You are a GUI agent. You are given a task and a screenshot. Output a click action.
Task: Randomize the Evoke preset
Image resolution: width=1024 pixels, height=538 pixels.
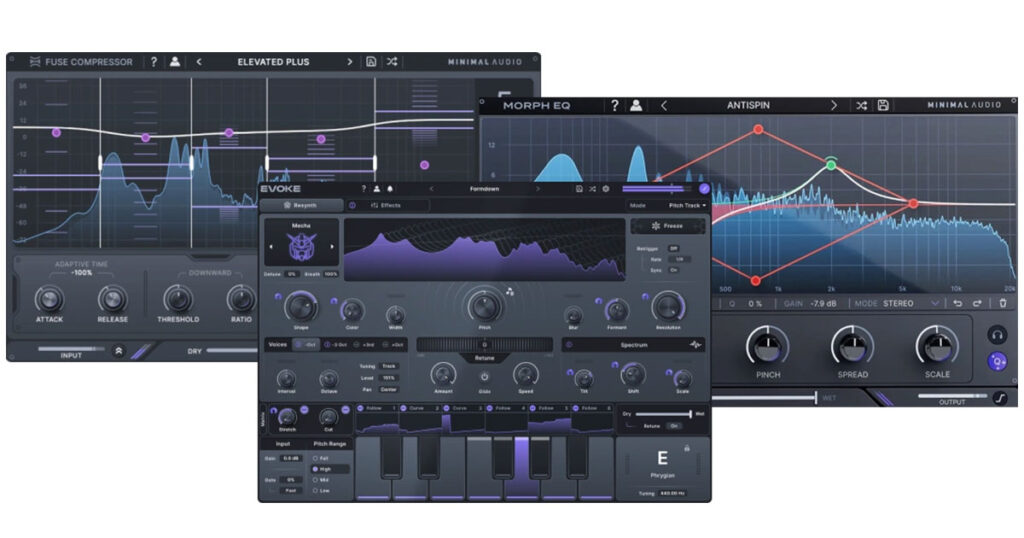[592, 189]
